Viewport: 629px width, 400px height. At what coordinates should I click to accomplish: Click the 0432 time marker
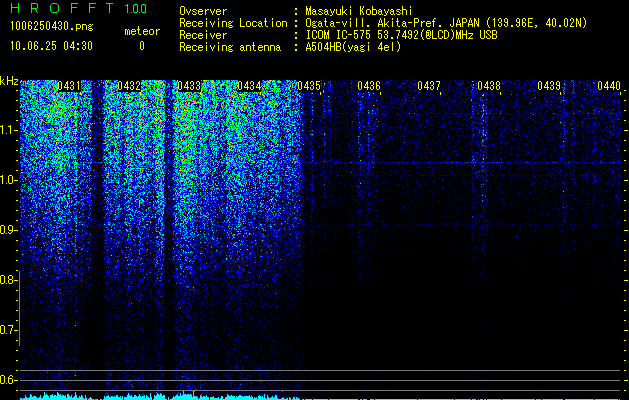[x=129, y=86]
